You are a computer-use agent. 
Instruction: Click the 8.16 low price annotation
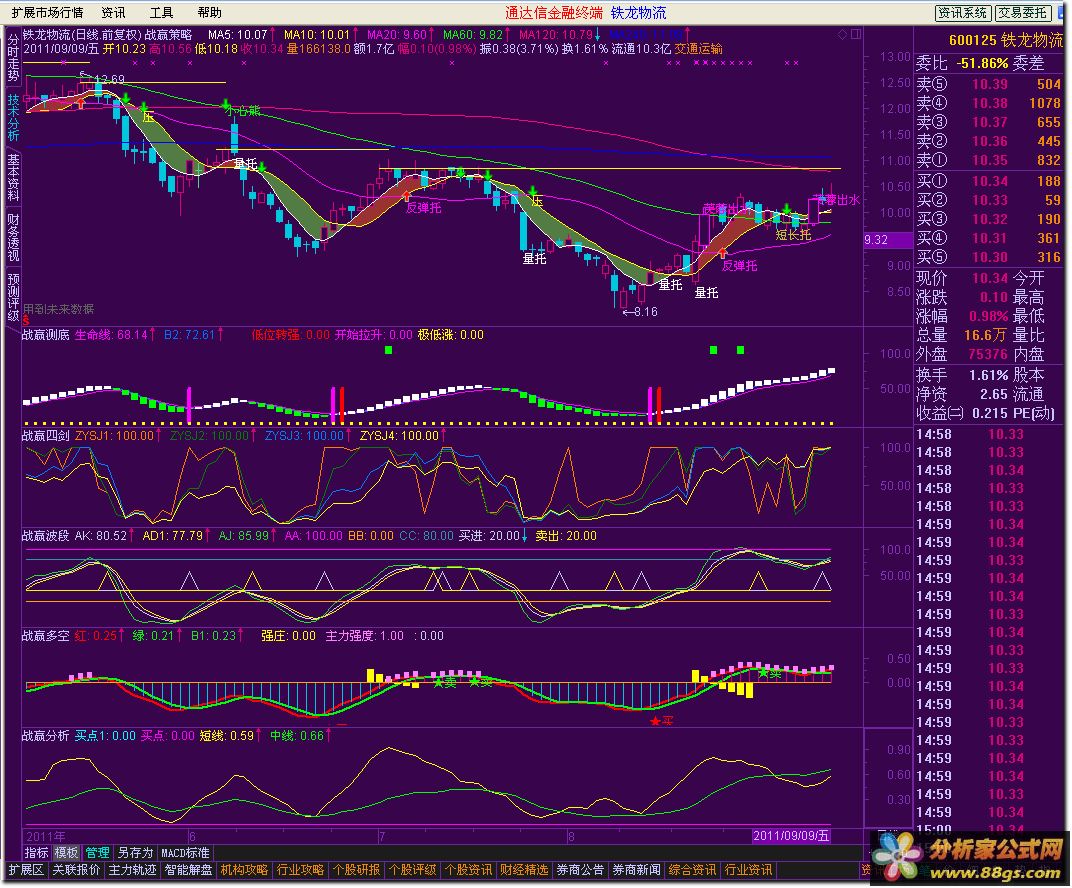coord(641,312)
